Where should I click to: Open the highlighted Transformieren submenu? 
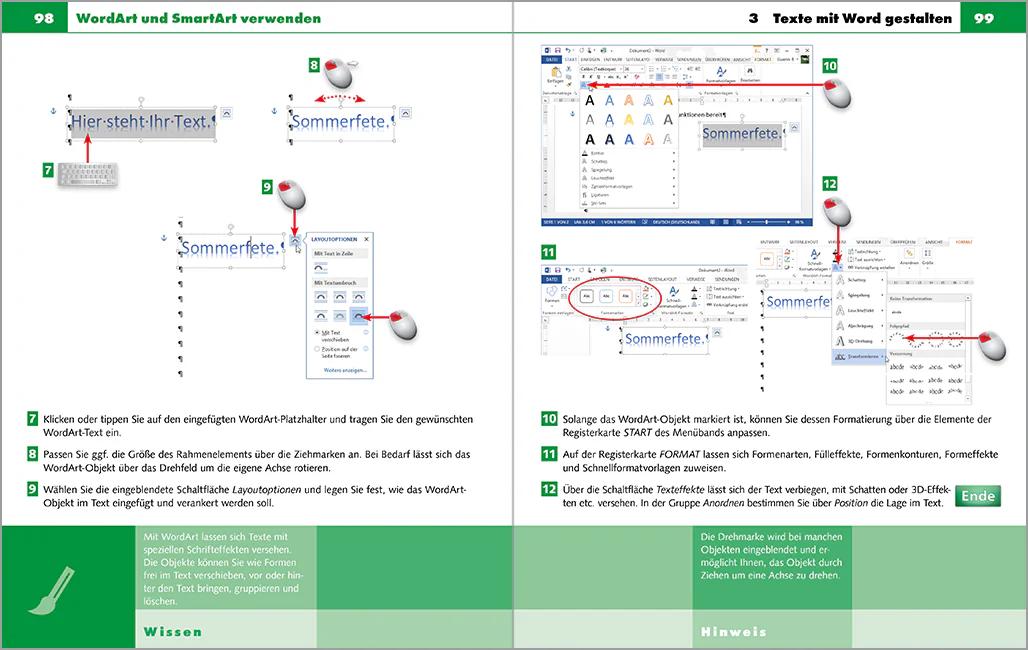(860, 356)
